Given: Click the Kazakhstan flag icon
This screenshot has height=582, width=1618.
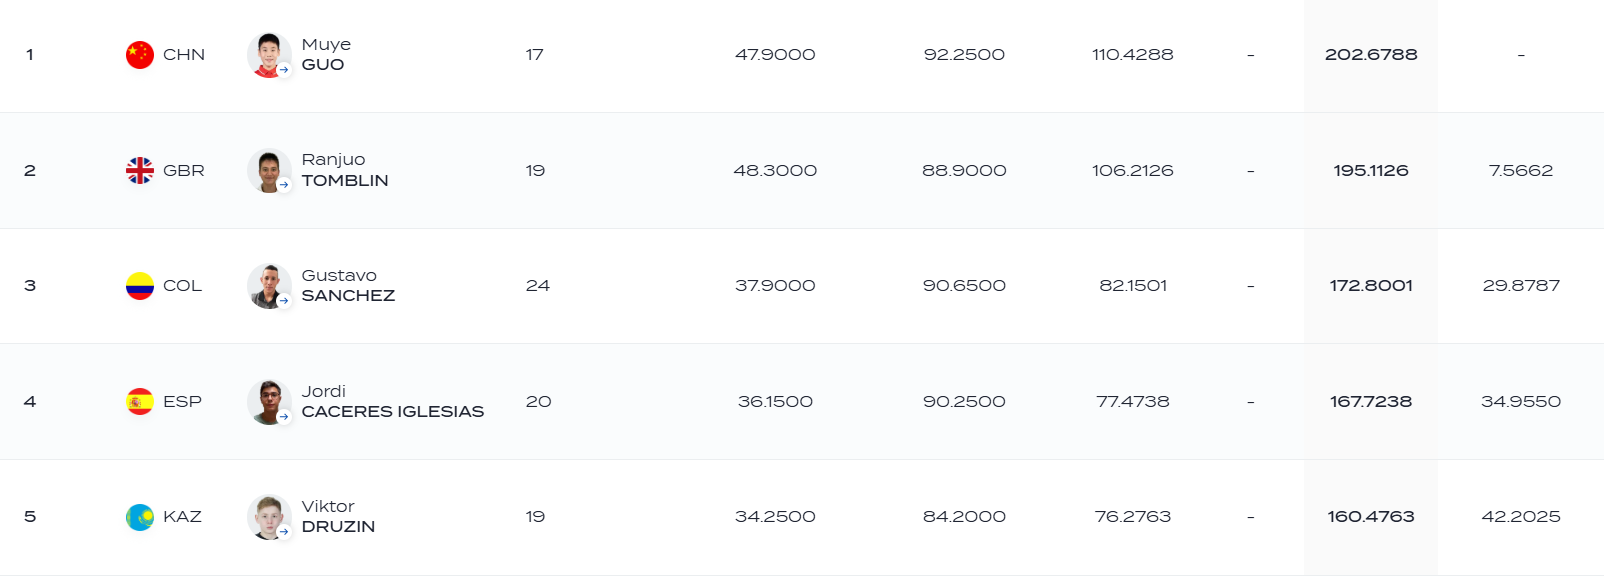Looking at the screenshot, I should [140, 517].
